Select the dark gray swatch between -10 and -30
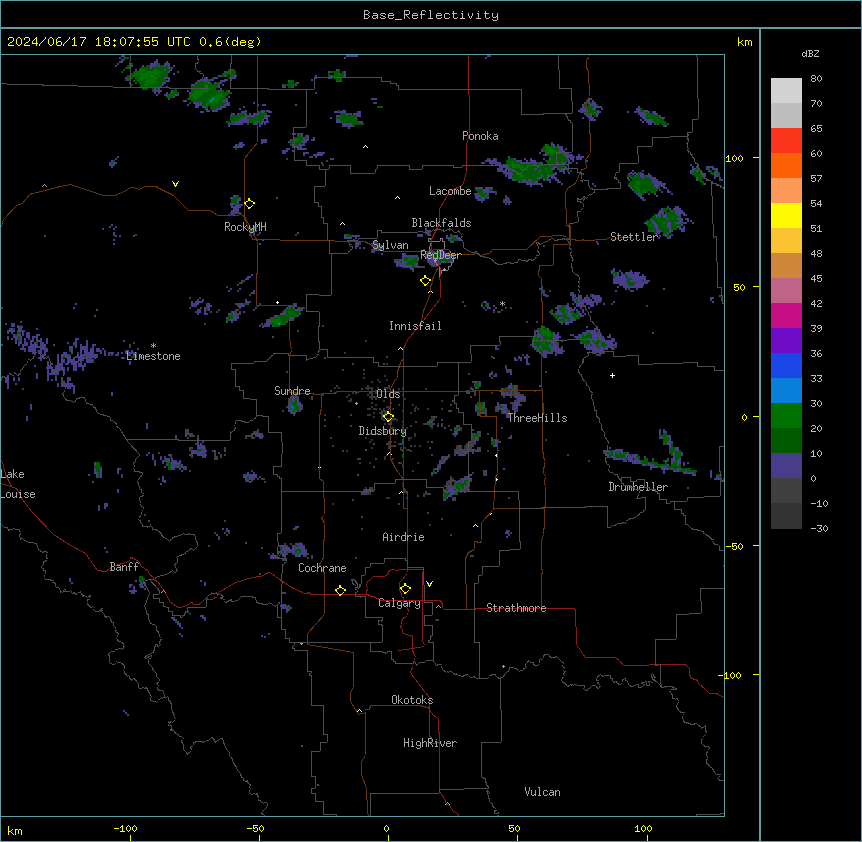 786,516
